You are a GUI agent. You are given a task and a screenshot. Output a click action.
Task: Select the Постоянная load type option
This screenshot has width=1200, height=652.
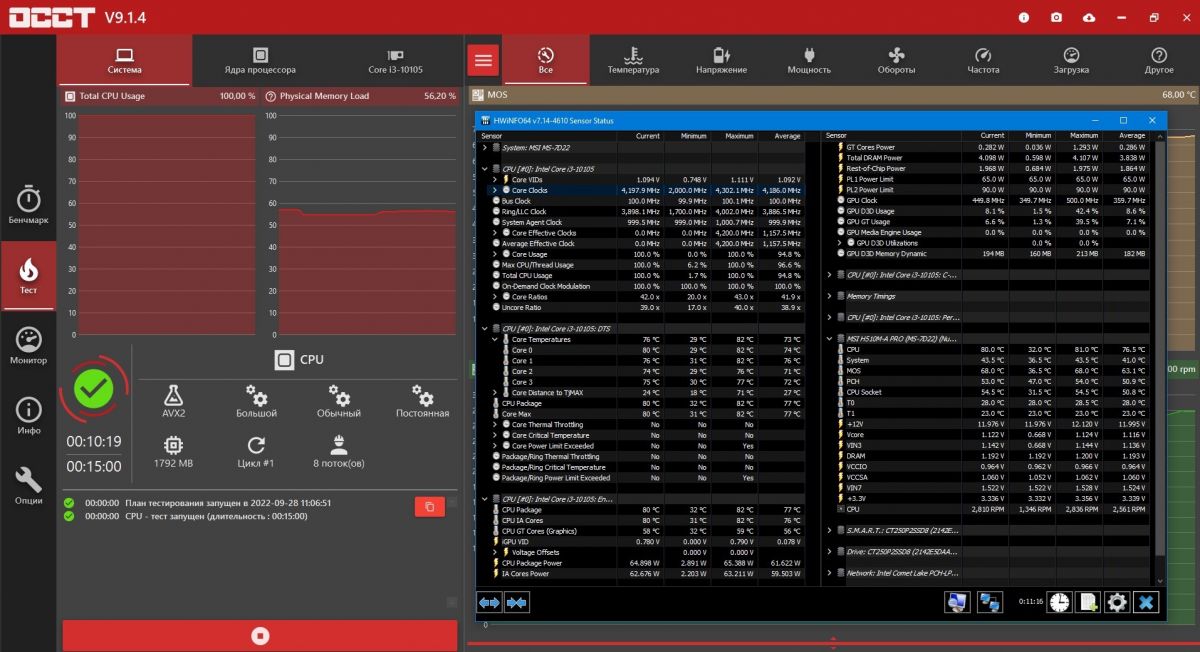coord(422,401)
